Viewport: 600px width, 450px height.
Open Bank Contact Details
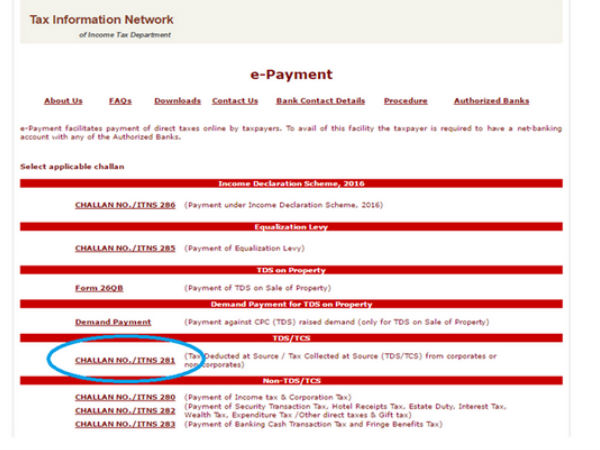click(320, 101)
